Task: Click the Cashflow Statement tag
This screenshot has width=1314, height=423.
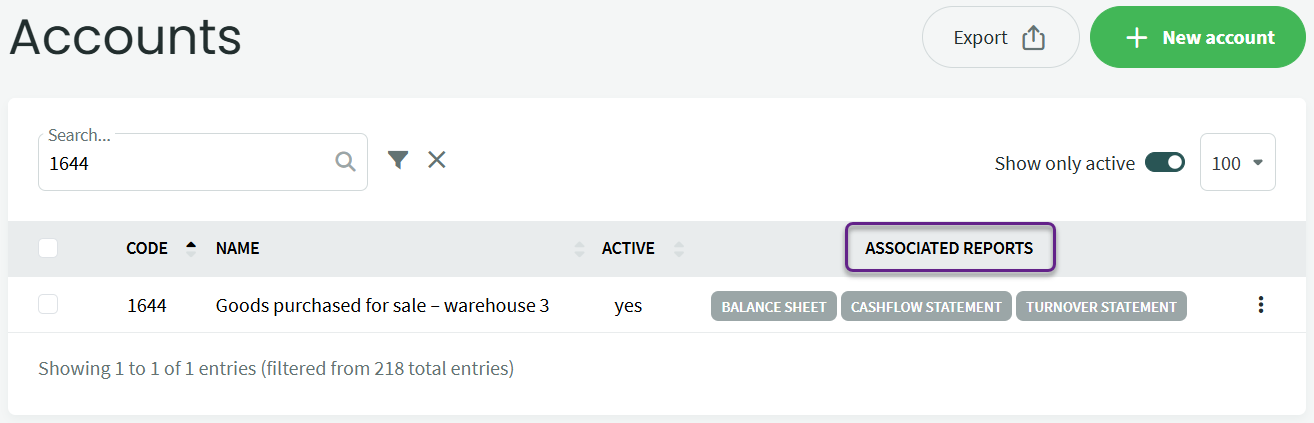Action: (926, 307)
